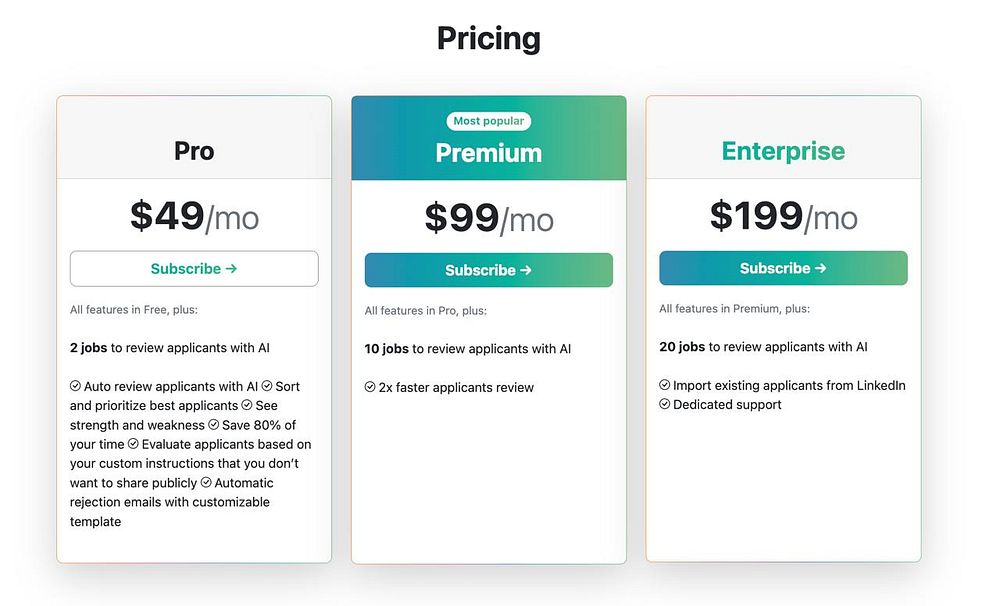
Task: Click the $99/mo price
Action: point(488,218)
